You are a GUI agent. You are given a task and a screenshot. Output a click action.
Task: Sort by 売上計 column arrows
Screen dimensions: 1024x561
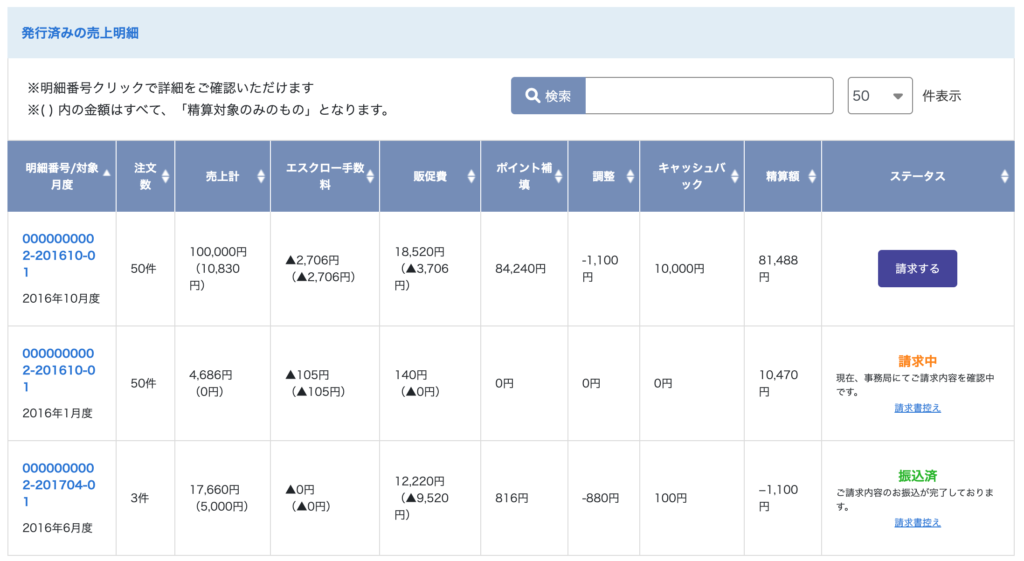pos(261,176)
